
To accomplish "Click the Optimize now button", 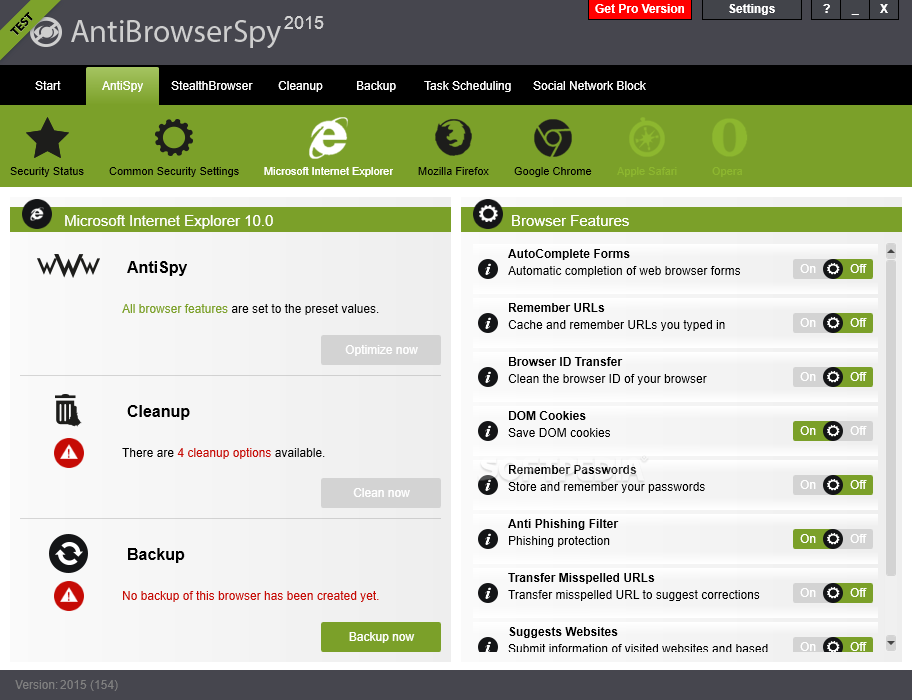I will point(381,350).
